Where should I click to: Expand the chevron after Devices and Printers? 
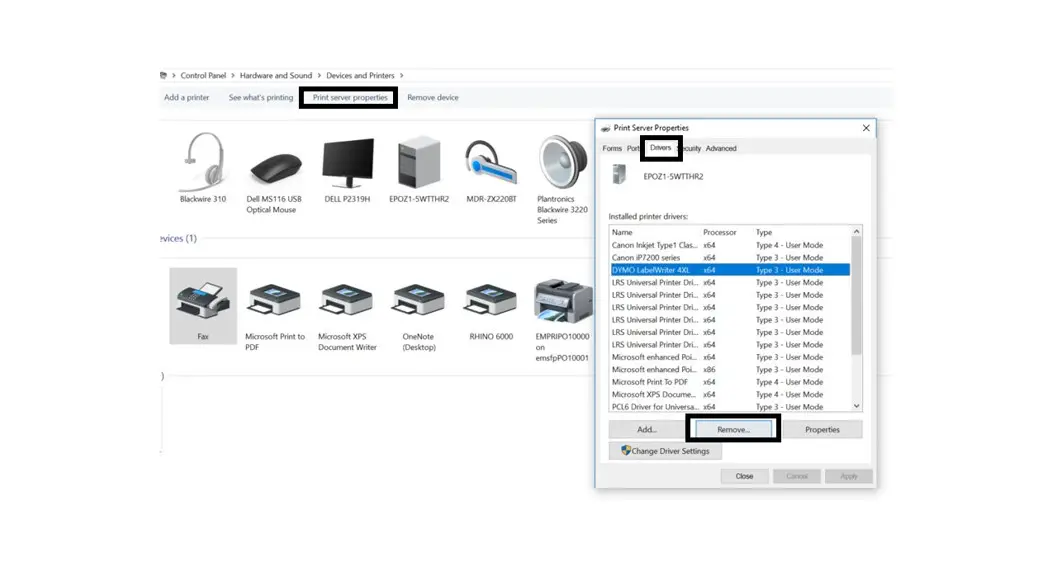tap(401, 76)
